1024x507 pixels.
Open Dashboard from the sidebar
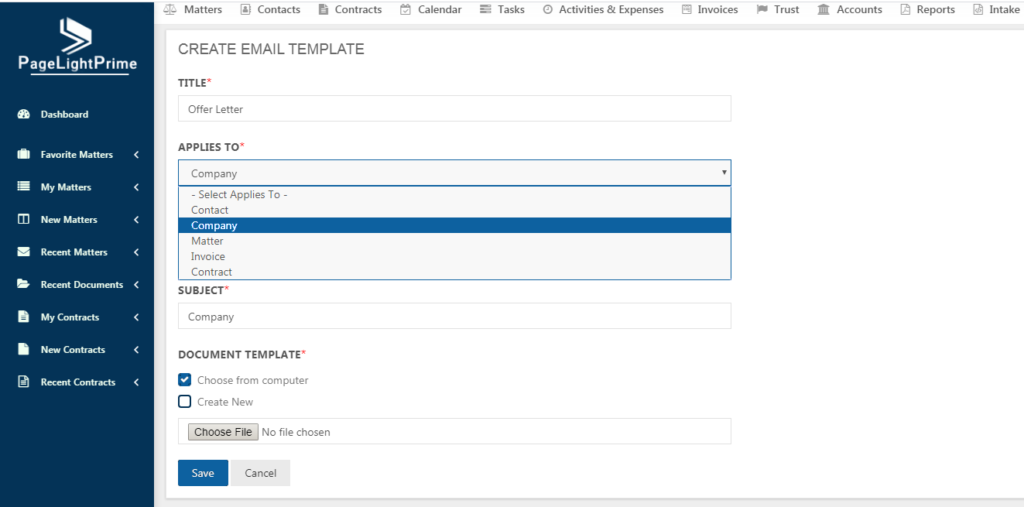coord(65,114)
